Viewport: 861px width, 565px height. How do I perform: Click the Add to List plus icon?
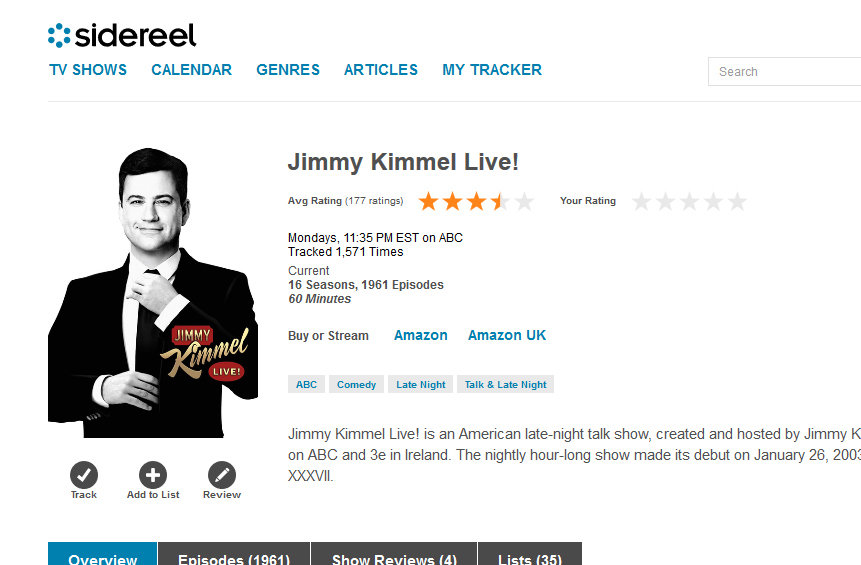153,475
